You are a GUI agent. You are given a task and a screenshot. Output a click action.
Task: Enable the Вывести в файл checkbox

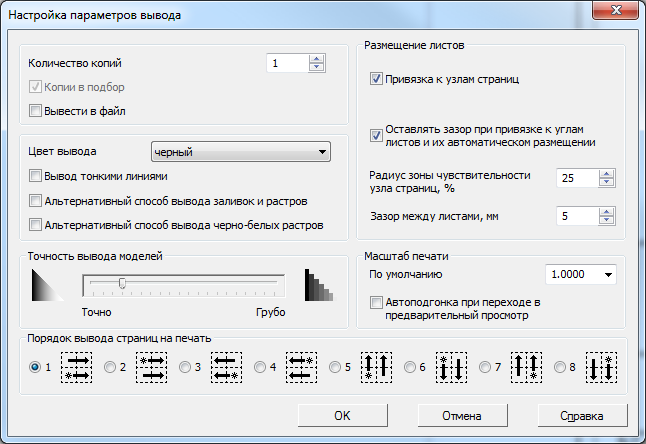(x=37, y=110)
